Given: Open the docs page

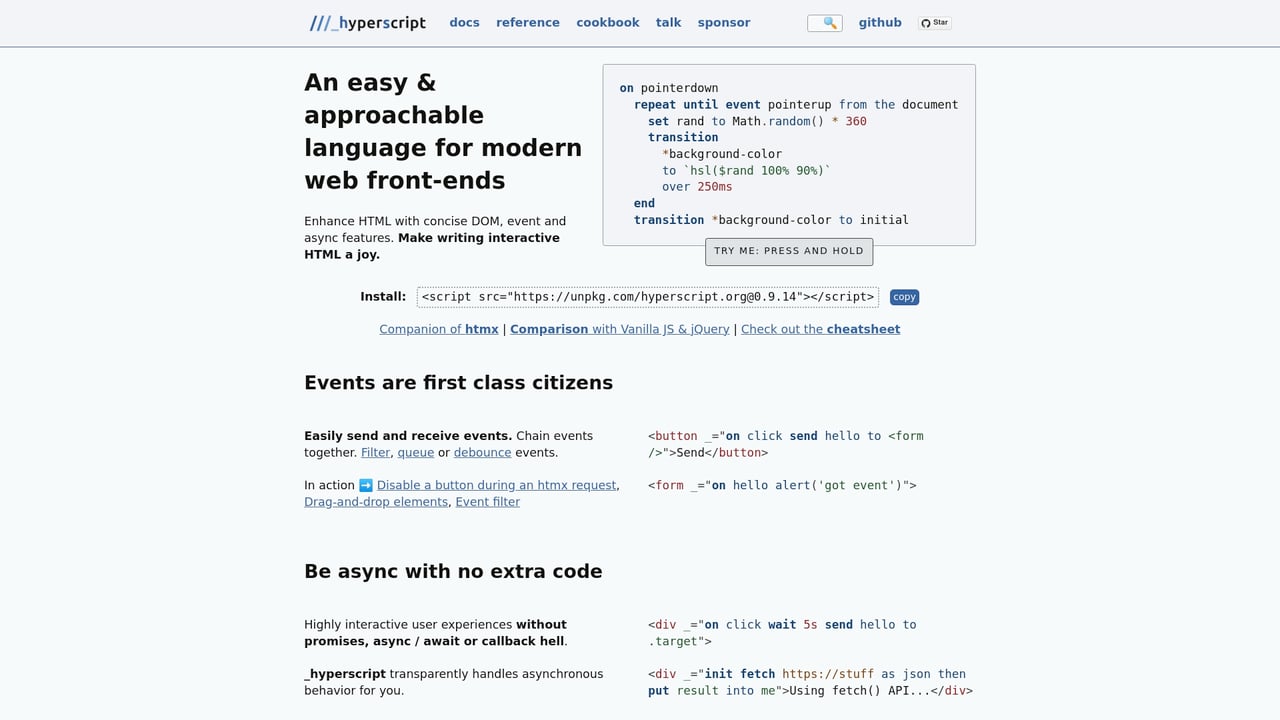Looking at the screenshot, I should (x=464, y=22).
